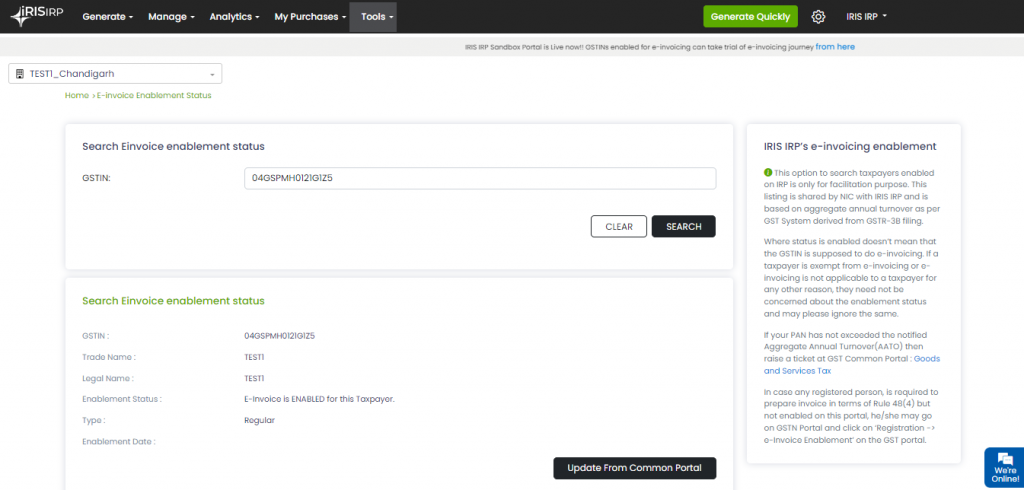Open the Tools menu
This screenshot has height=490, width=1024.
pyautogui.click(x=377, y=17)
